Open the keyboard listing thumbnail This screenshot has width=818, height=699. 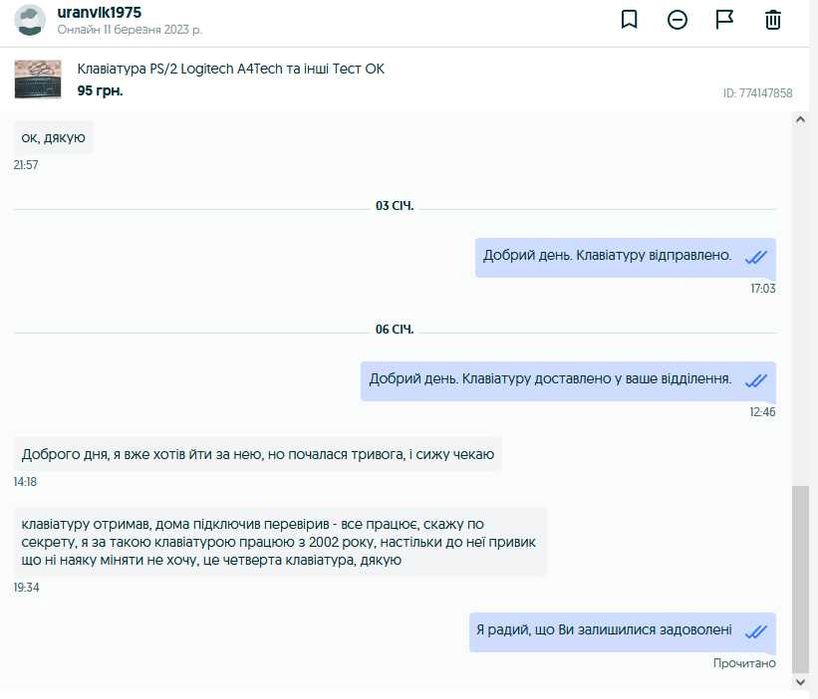pos(38,79)
